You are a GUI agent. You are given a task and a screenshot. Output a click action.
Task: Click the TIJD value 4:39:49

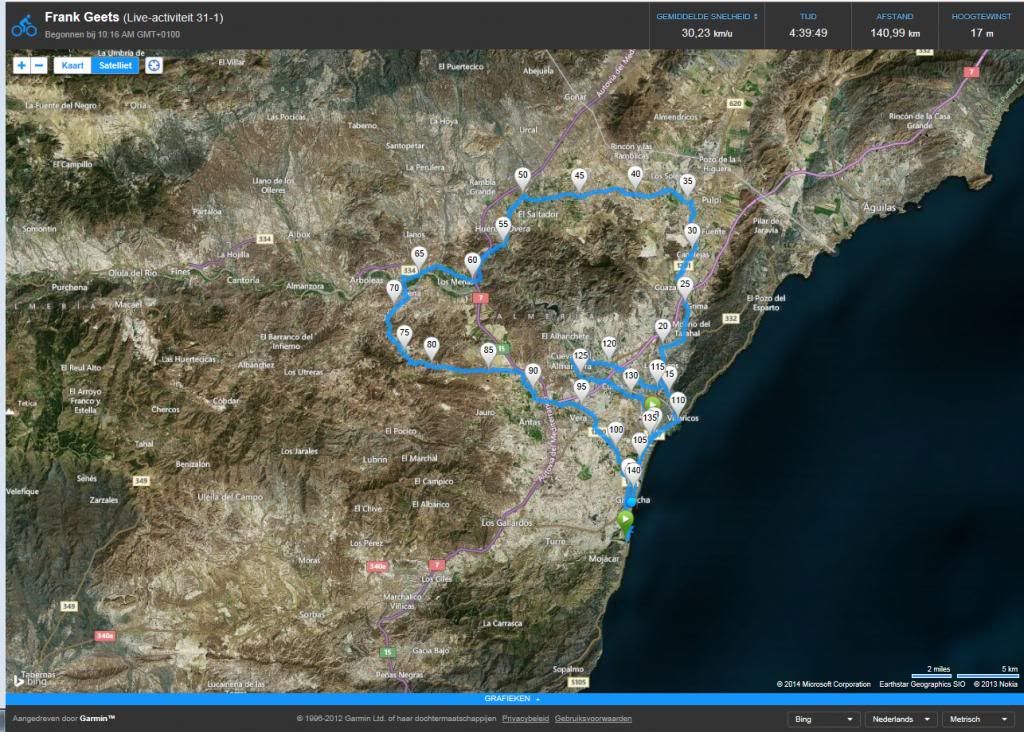coord(808,33)
